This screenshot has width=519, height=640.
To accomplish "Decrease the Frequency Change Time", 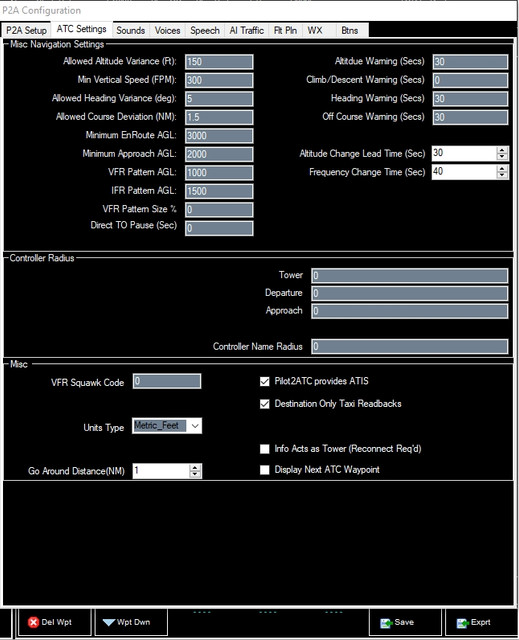I will coord(502,176).
